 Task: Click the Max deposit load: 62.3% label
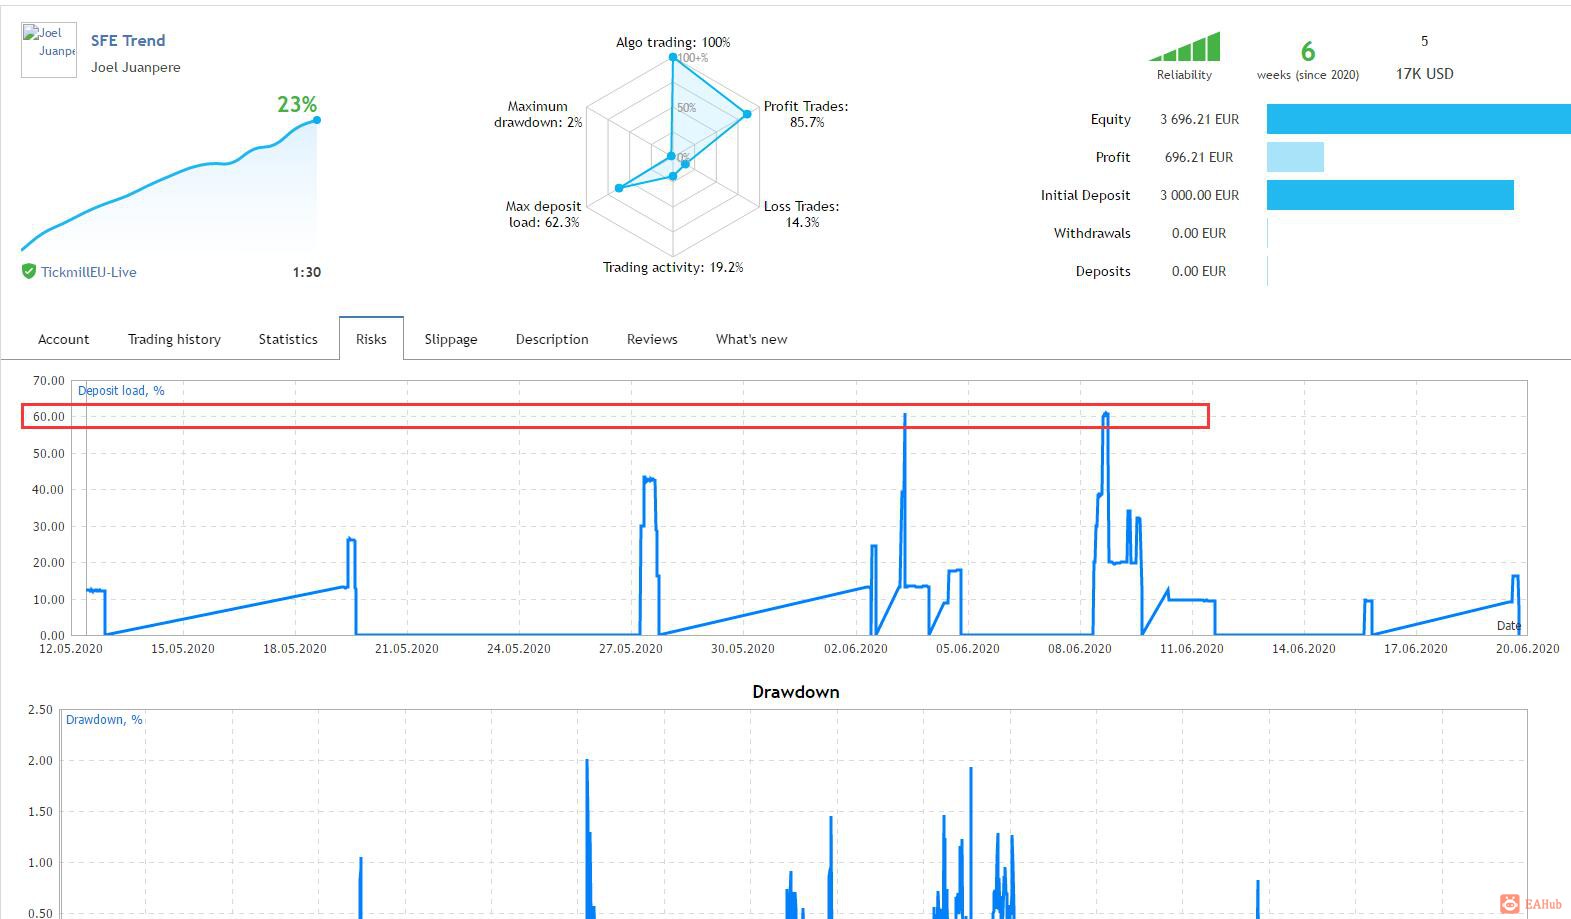pyautogui.click(x=543, y=214)
